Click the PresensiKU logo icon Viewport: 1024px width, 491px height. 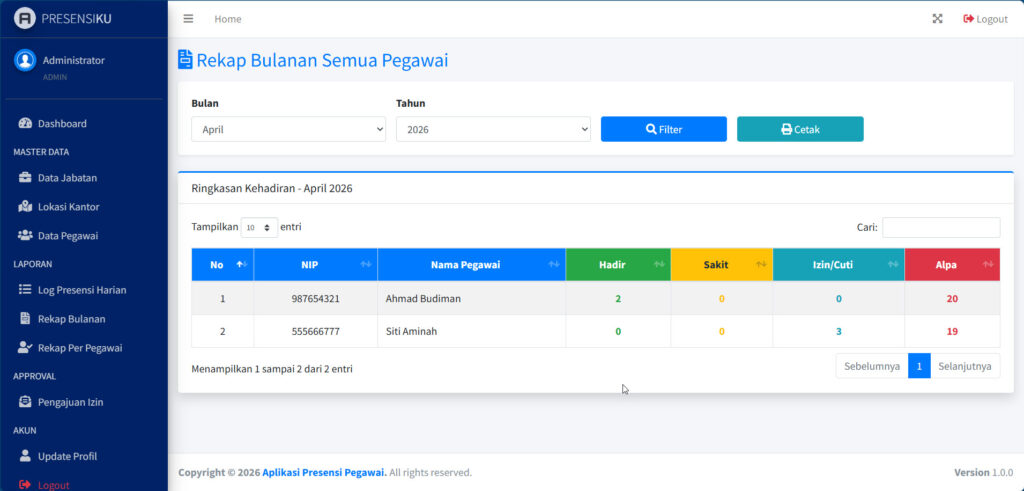click(25, 18)
